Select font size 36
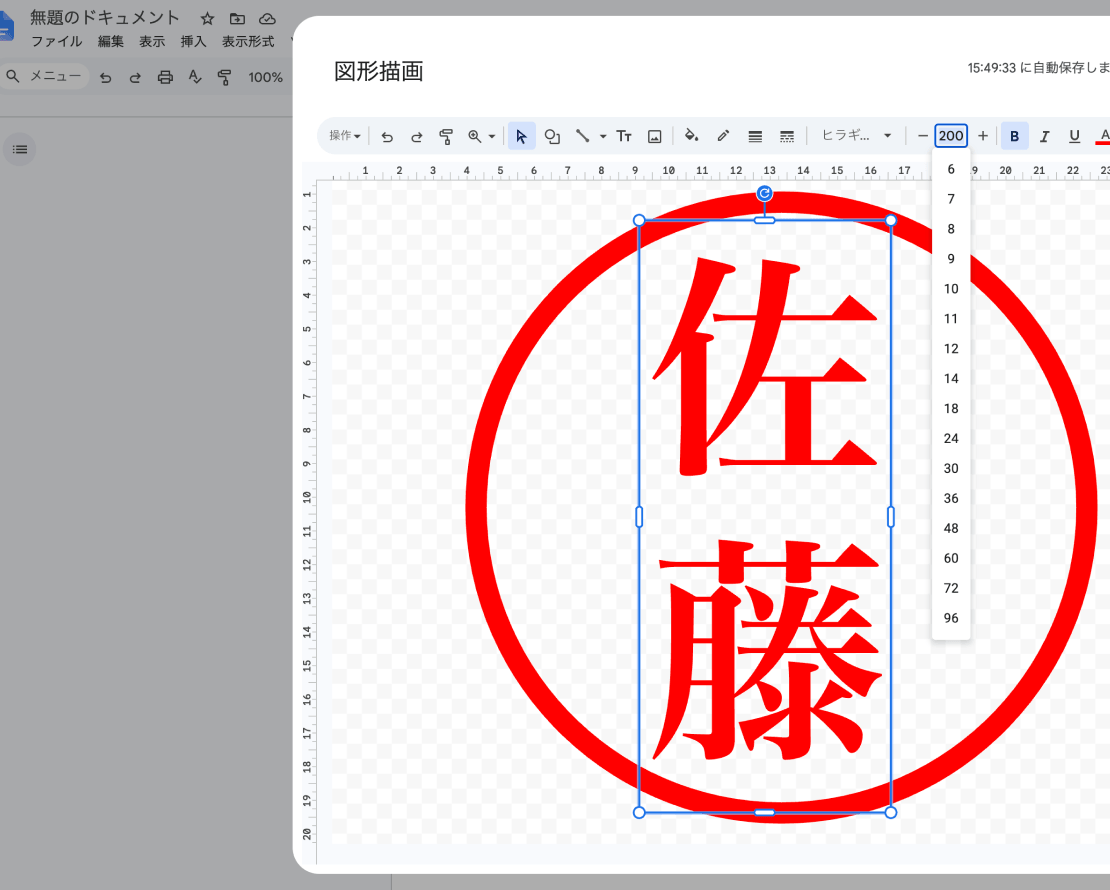The height and width of the screenshot is (890, 1110). point(951,498)
